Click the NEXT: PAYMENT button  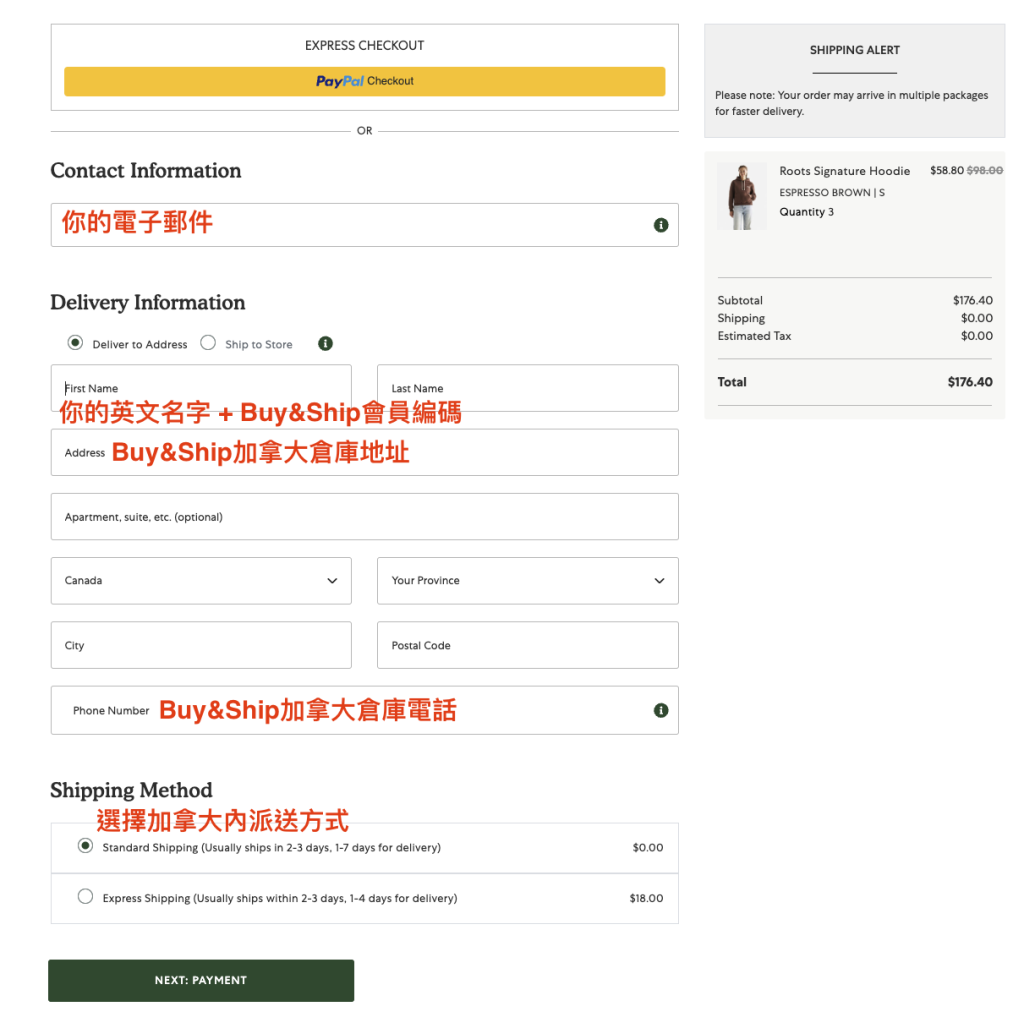[201, 980]
